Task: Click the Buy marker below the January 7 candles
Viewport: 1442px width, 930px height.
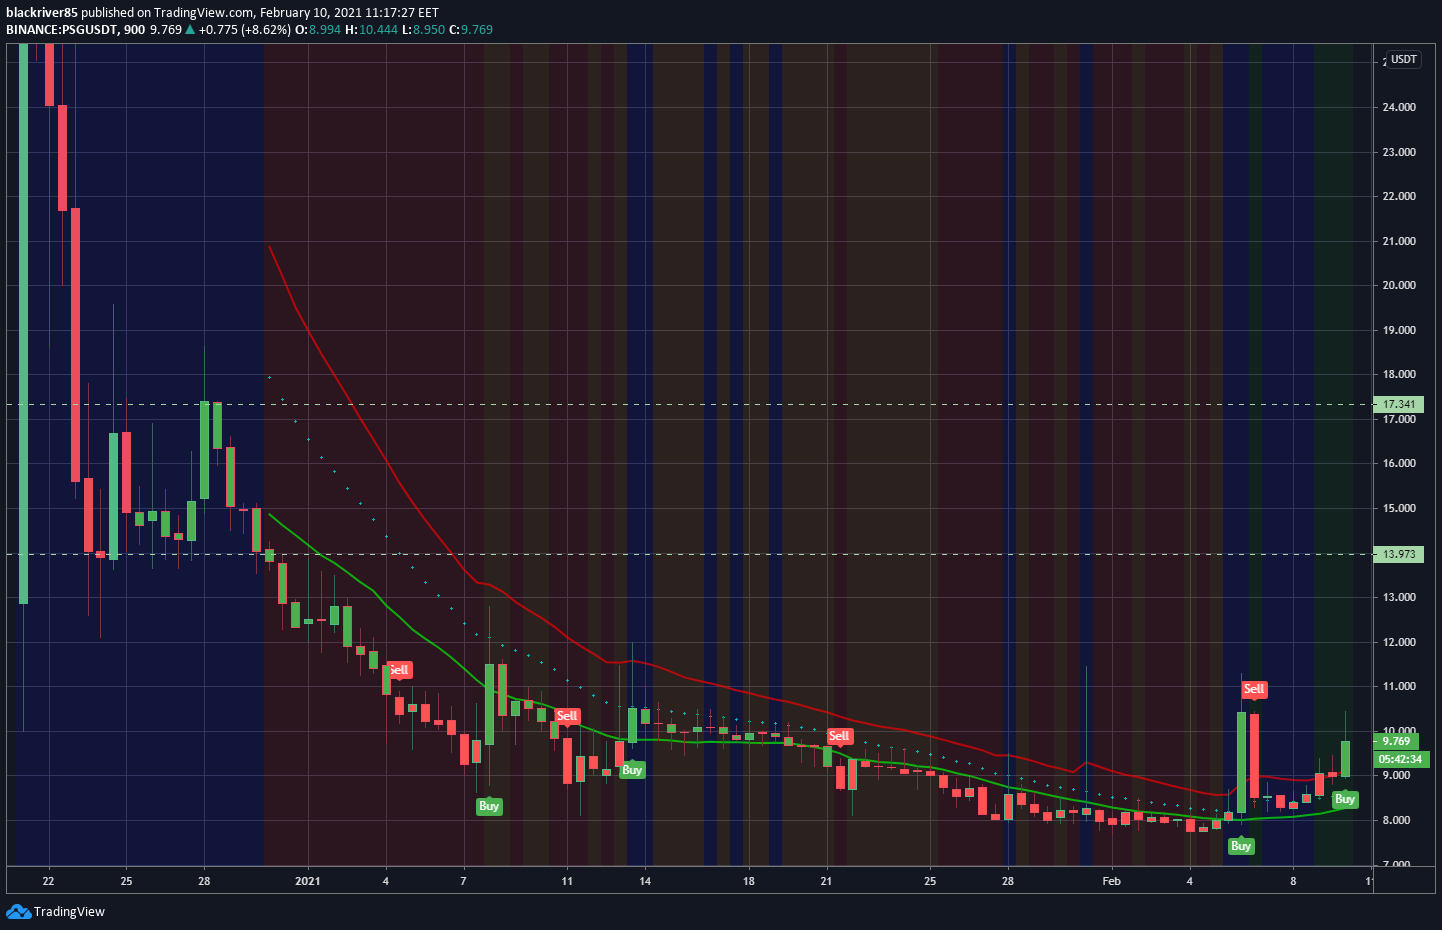Action: (x=489, y=806)
